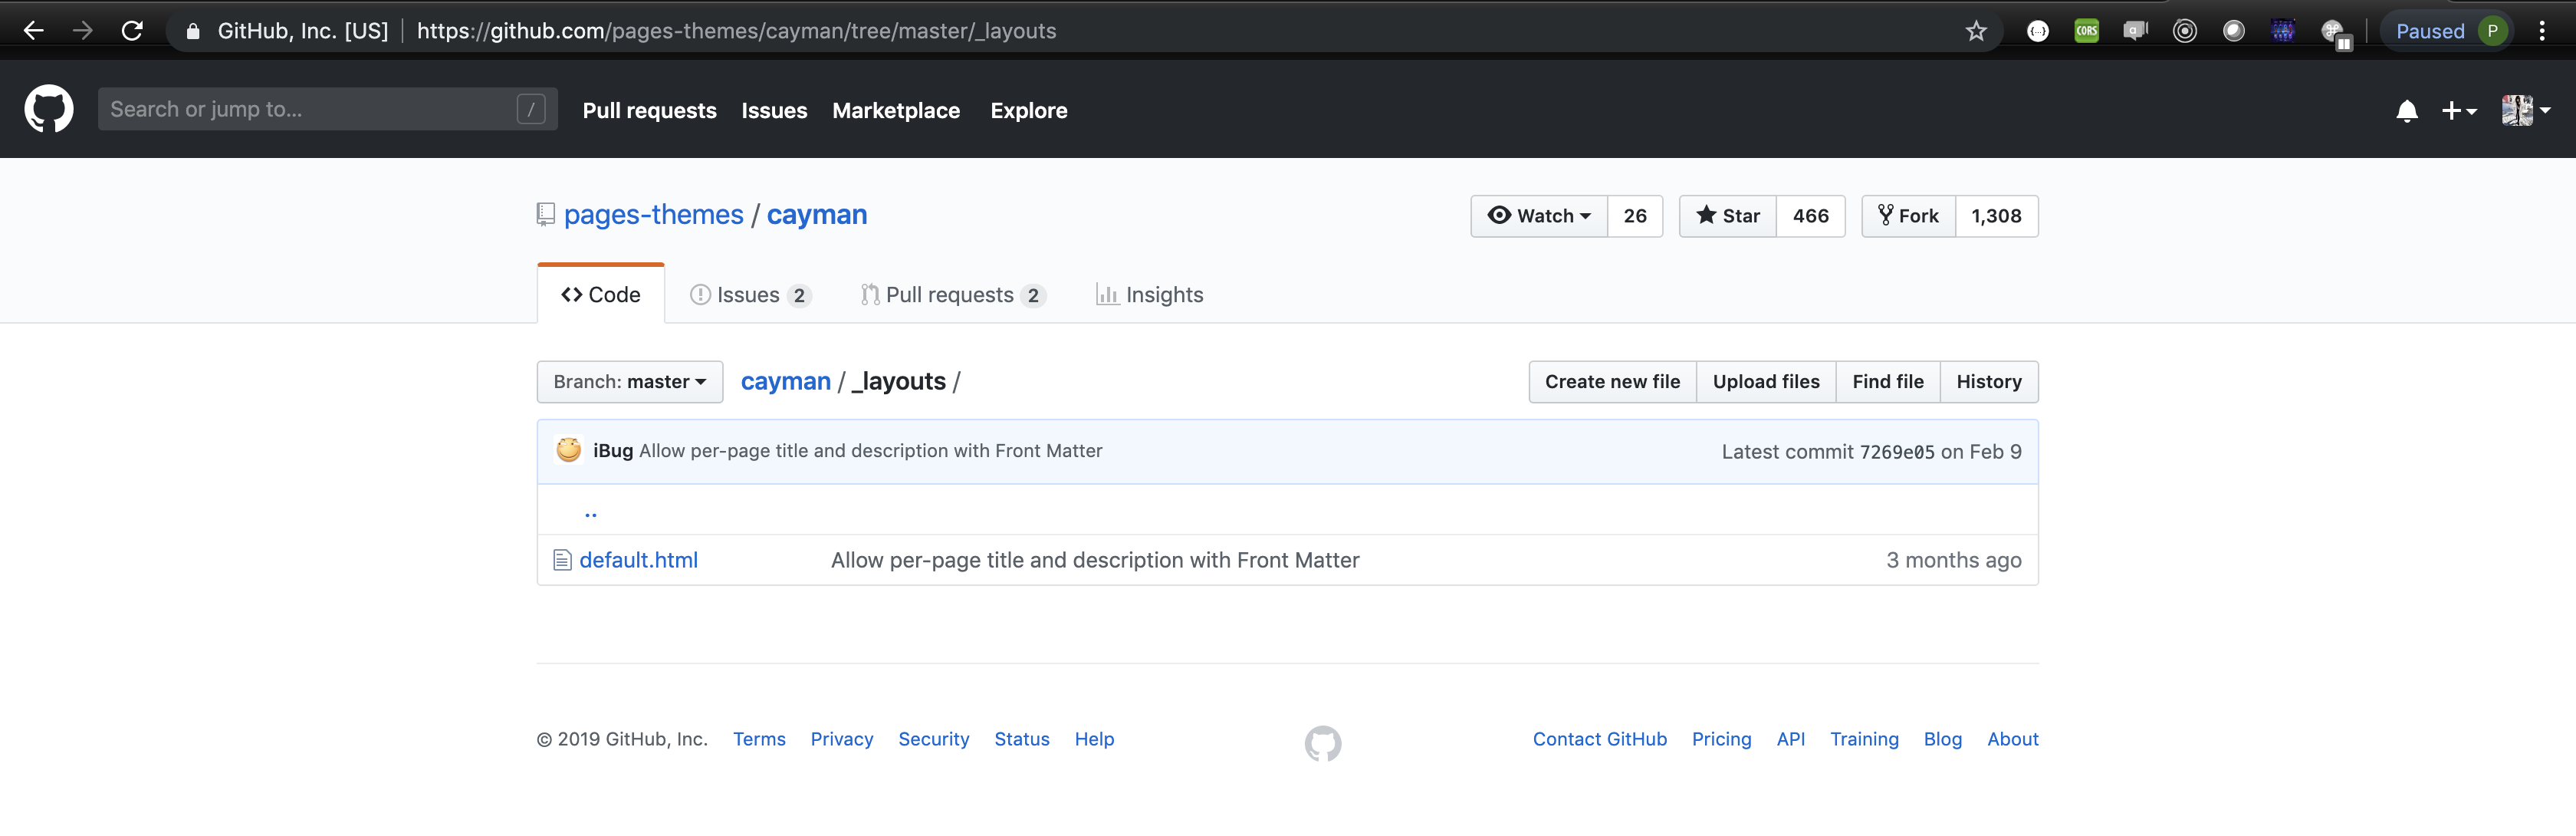Image resolution: width=2576 pixels, height=836 pixels.
Task: Go back with browser back arrow
Action: (33, 31)
